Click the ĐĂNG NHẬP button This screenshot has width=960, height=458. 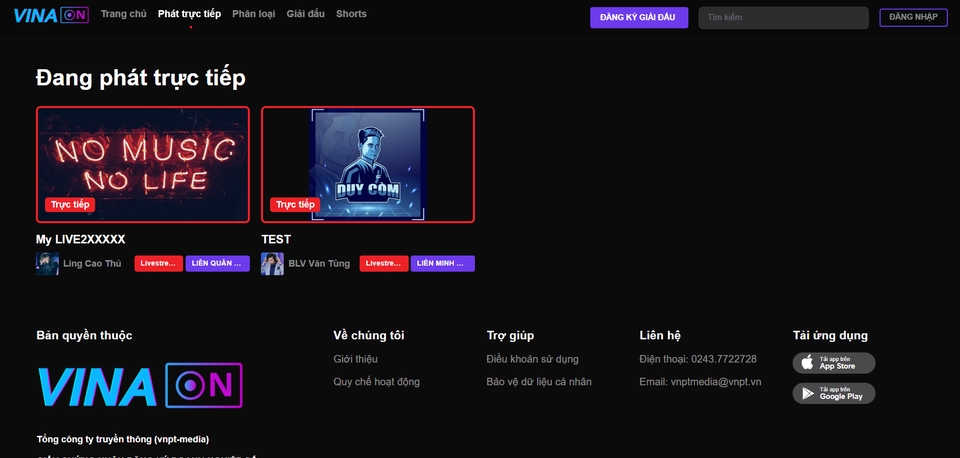pyautogui.click(x=913, y=17)
